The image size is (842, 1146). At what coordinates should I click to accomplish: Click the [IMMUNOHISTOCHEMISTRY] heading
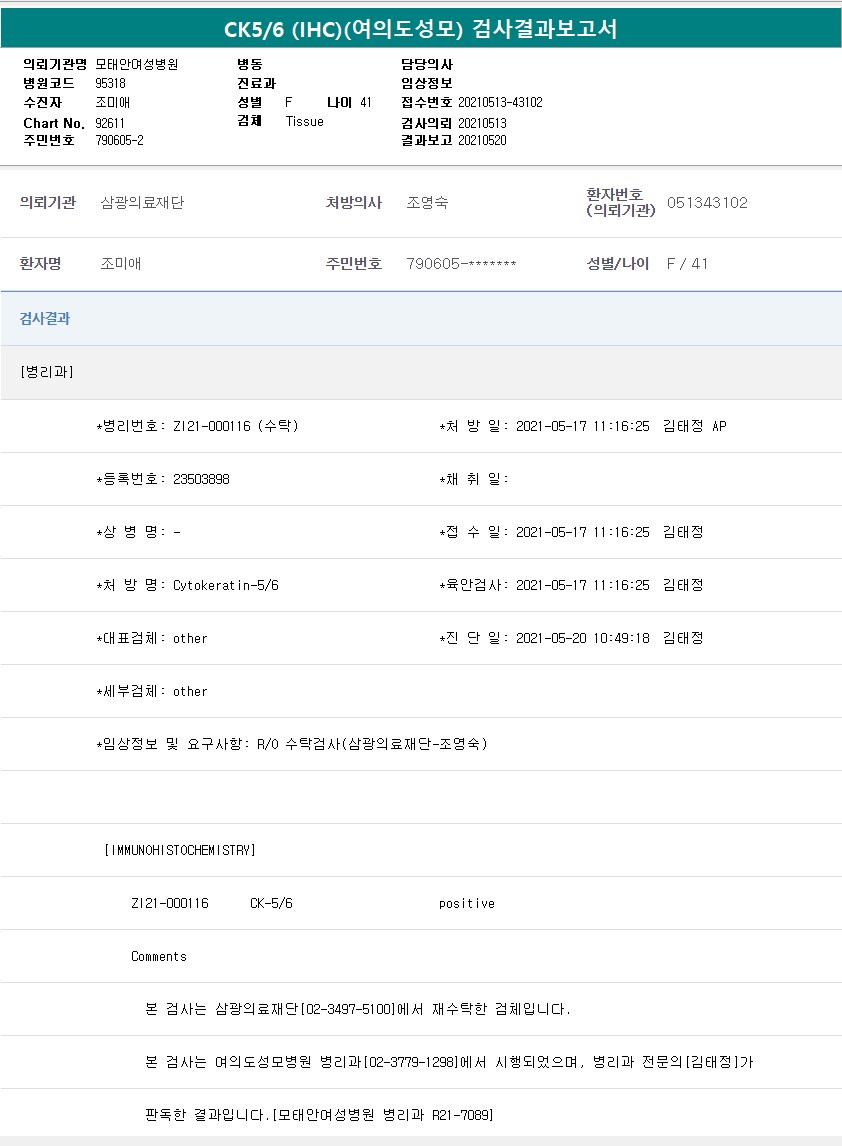(180, 850)
